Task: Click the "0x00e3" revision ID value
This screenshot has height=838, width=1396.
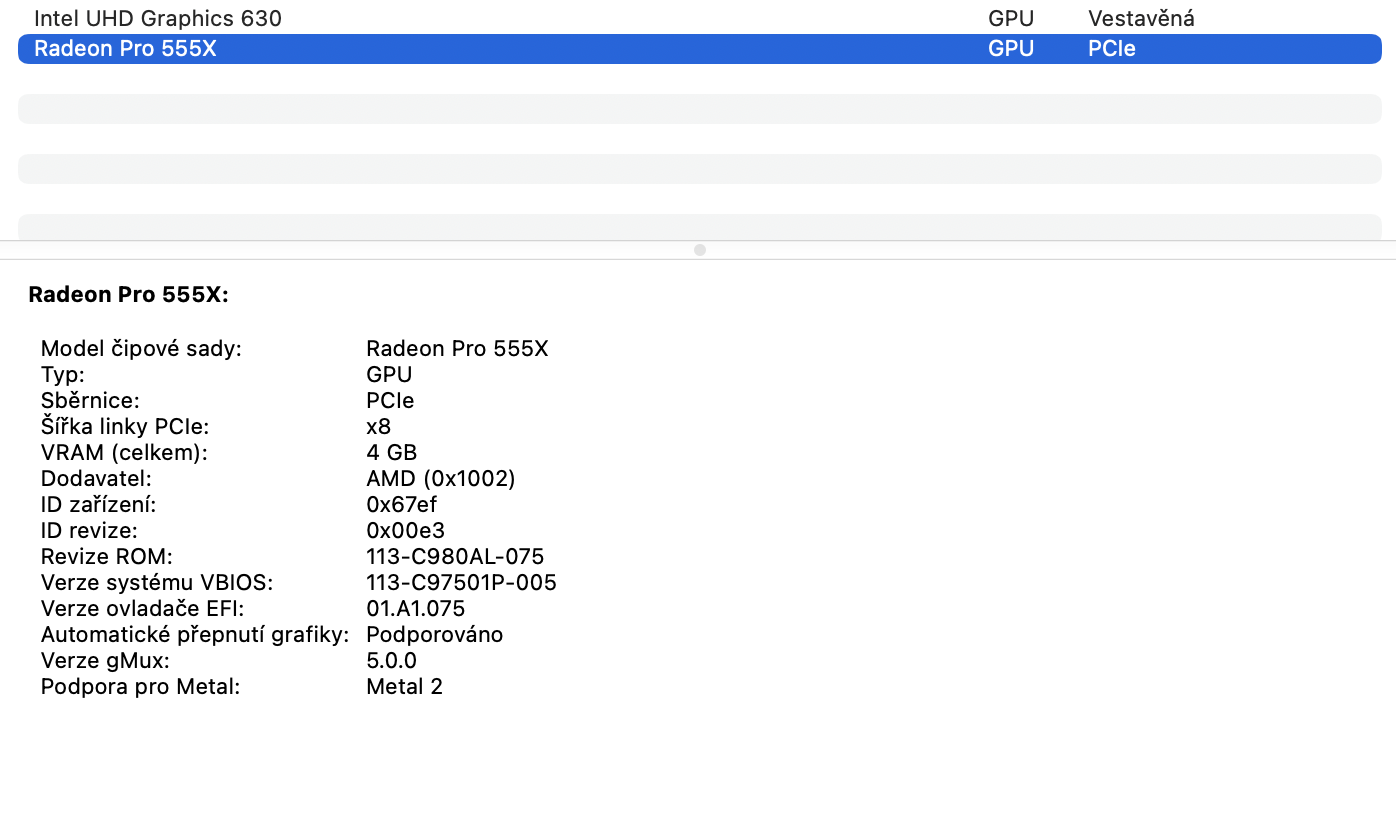Action: (406, 531)
